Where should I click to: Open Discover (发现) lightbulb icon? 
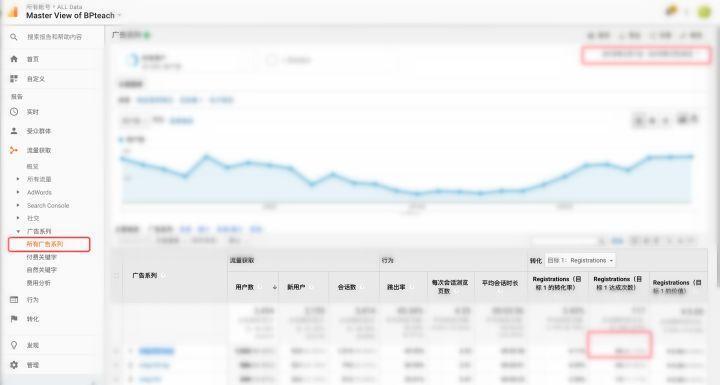pyautogui.click(x=14, y=345)
